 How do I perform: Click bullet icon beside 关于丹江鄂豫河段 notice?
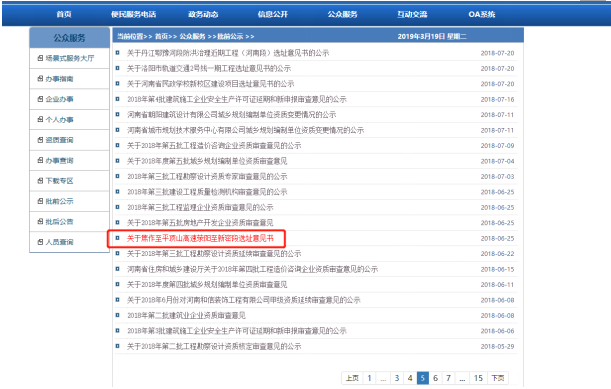click(117, 53)
